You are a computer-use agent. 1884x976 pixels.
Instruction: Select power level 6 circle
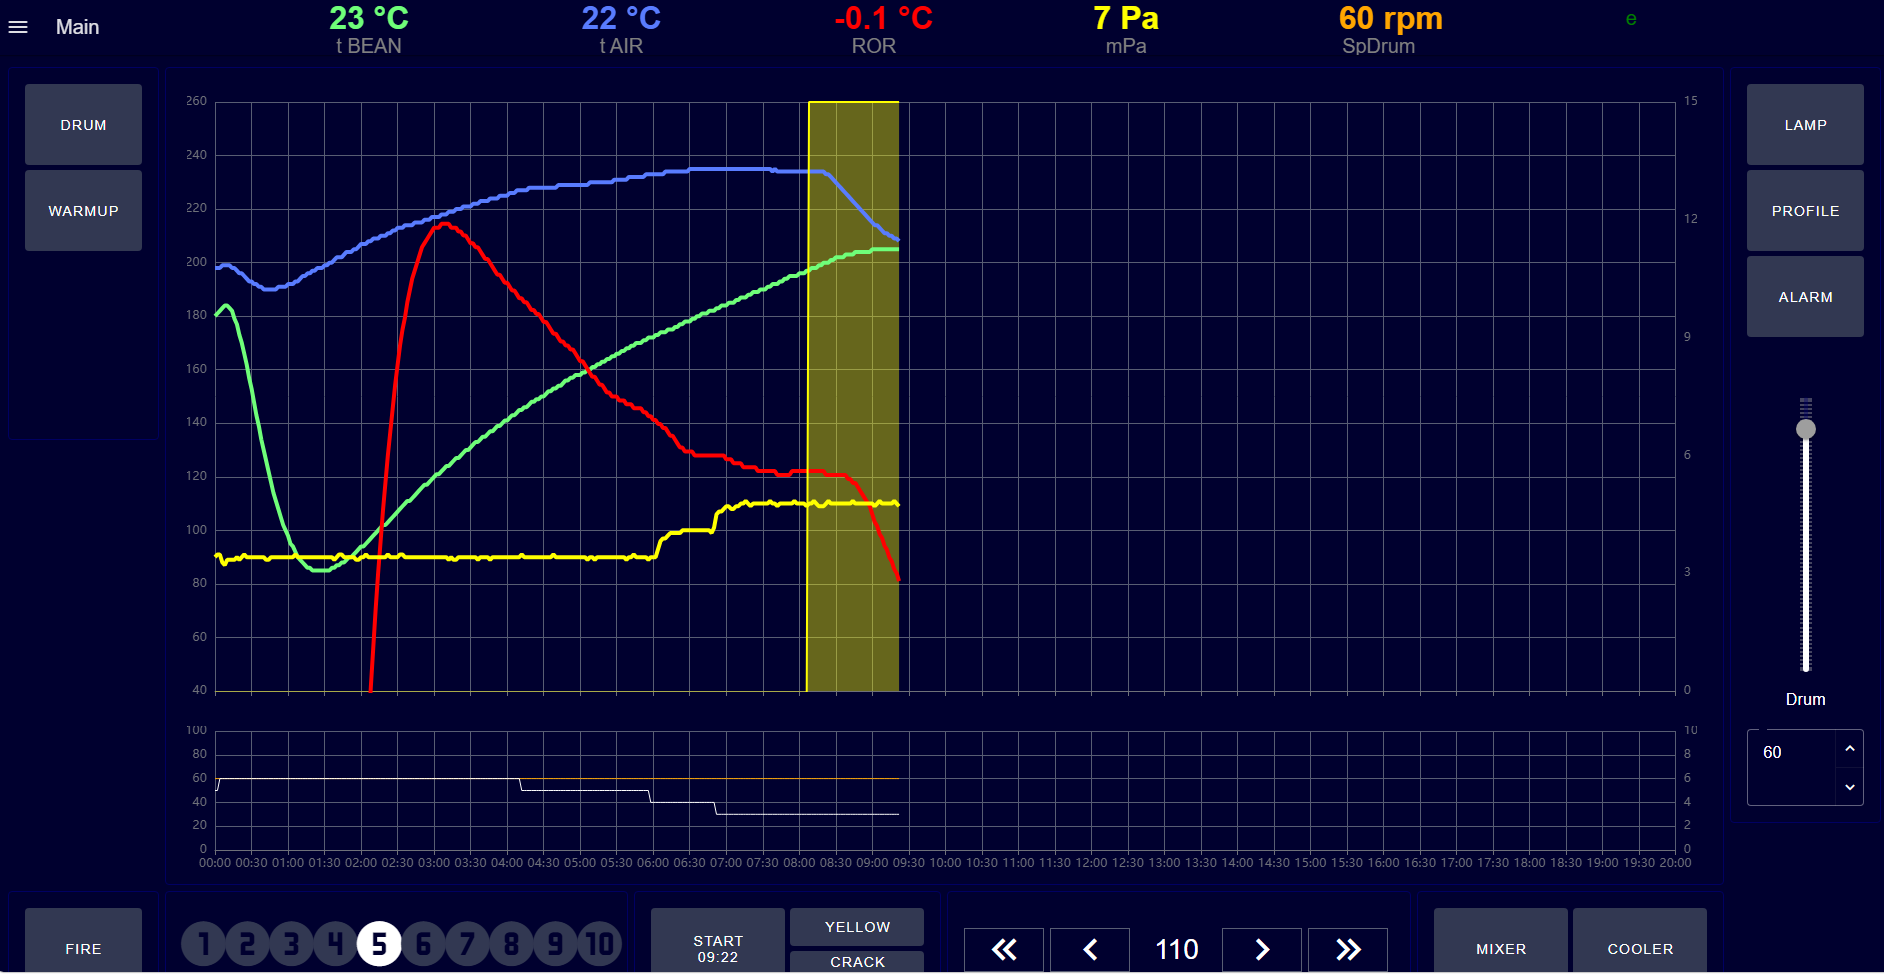(x=423, y=944)
